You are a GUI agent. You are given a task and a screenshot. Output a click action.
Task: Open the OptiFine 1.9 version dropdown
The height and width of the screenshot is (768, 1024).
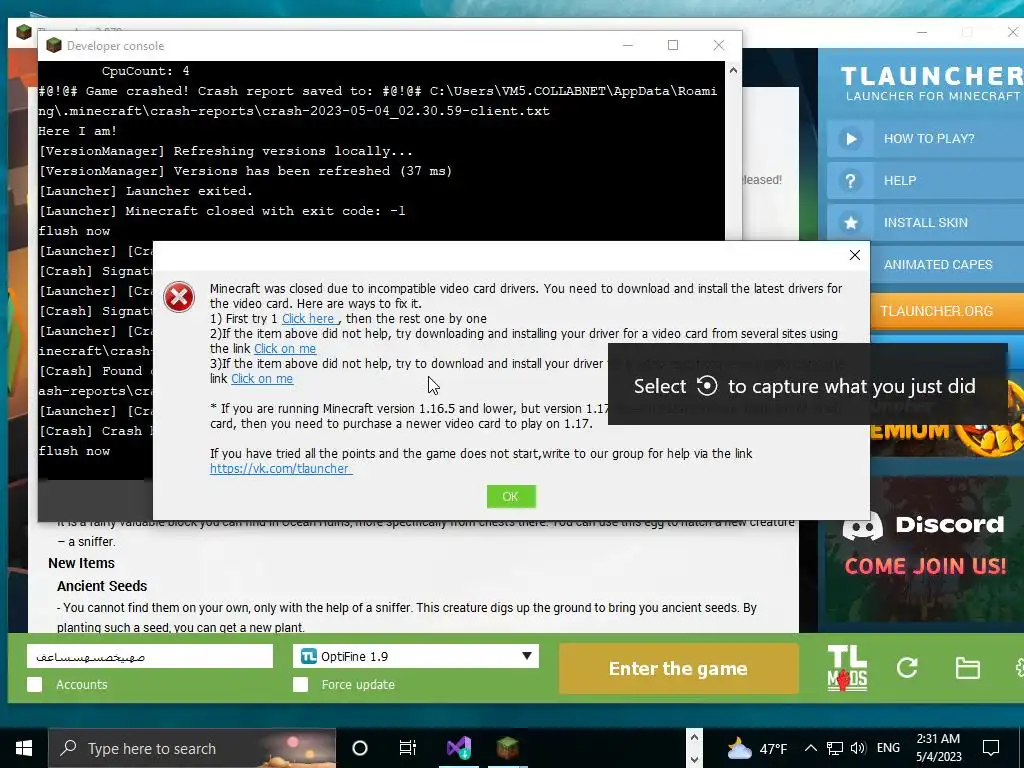pyautogui.click(x=415, y=656)
